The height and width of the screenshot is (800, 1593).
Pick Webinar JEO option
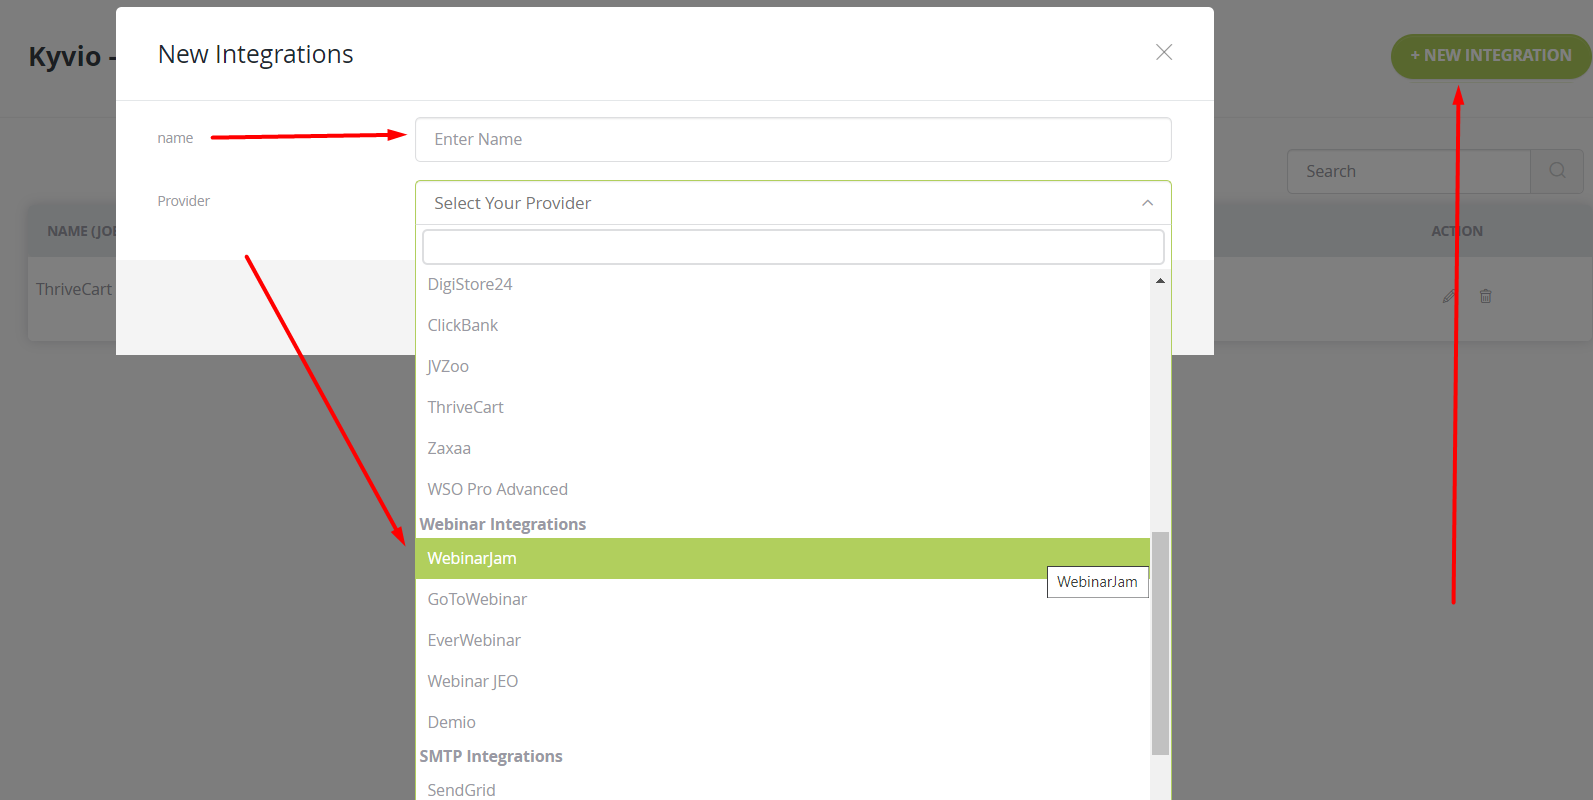tap(783, 681)
